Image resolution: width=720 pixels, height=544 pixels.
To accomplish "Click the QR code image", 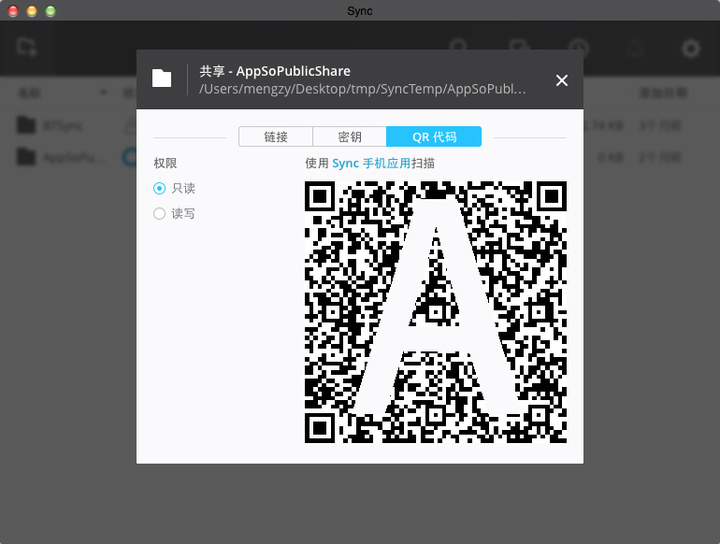I will 435,312.
